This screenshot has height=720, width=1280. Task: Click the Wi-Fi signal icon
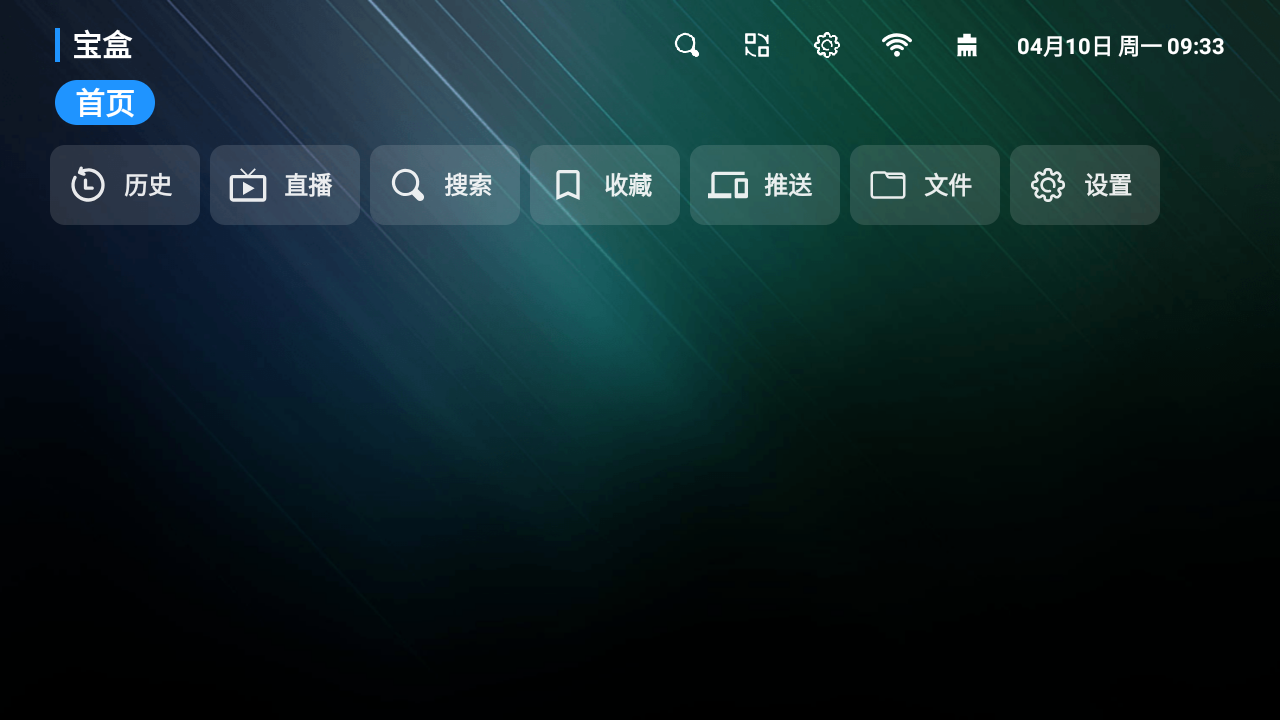click(897, 45)
